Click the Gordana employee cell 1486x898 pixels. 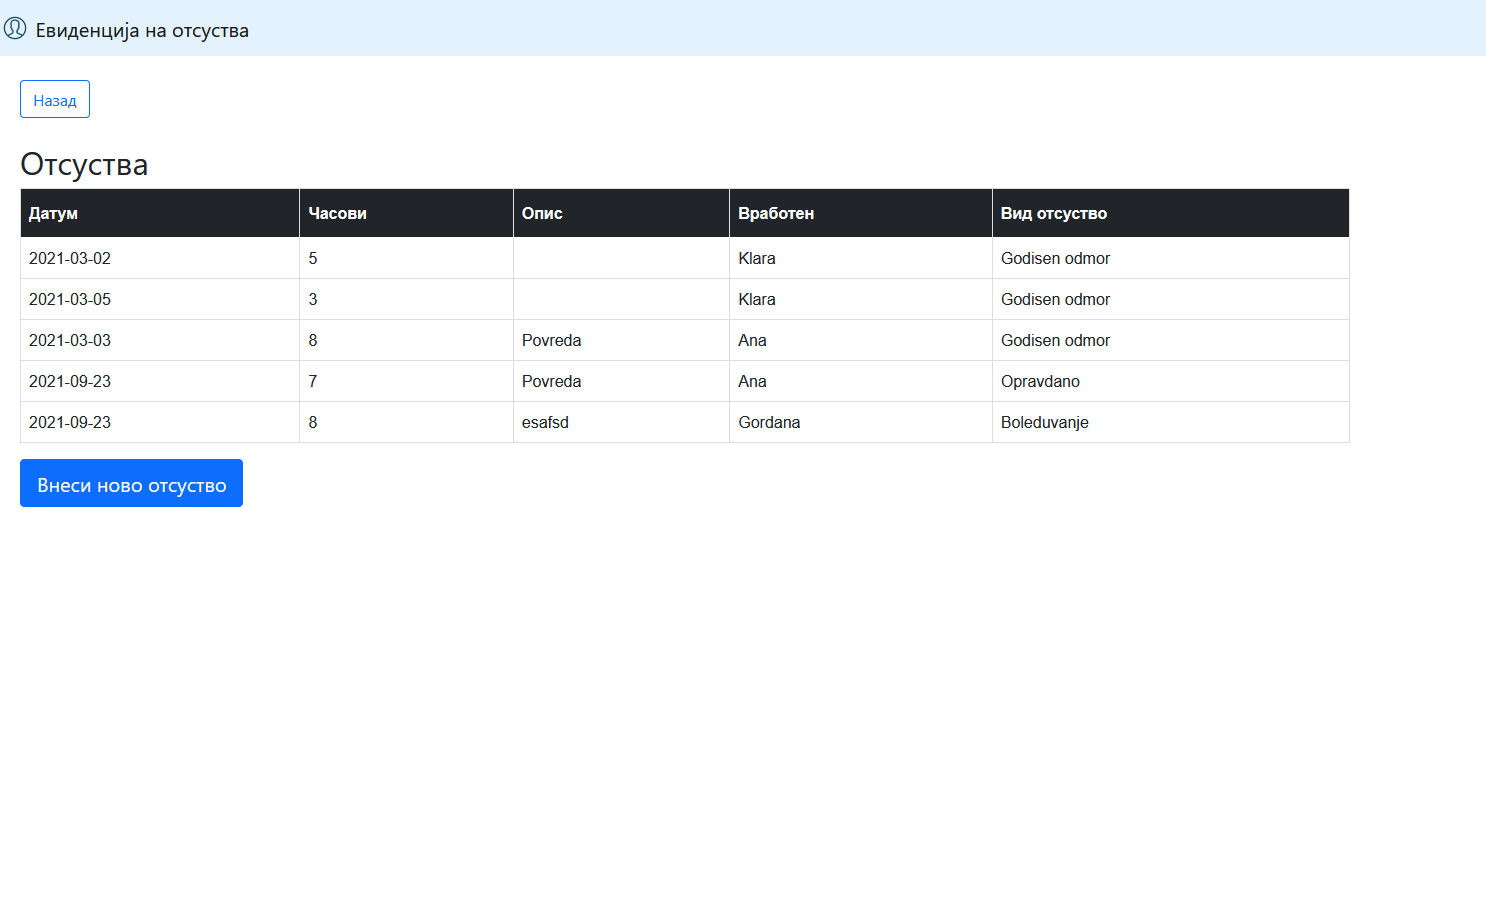click(x=769, y=422)
